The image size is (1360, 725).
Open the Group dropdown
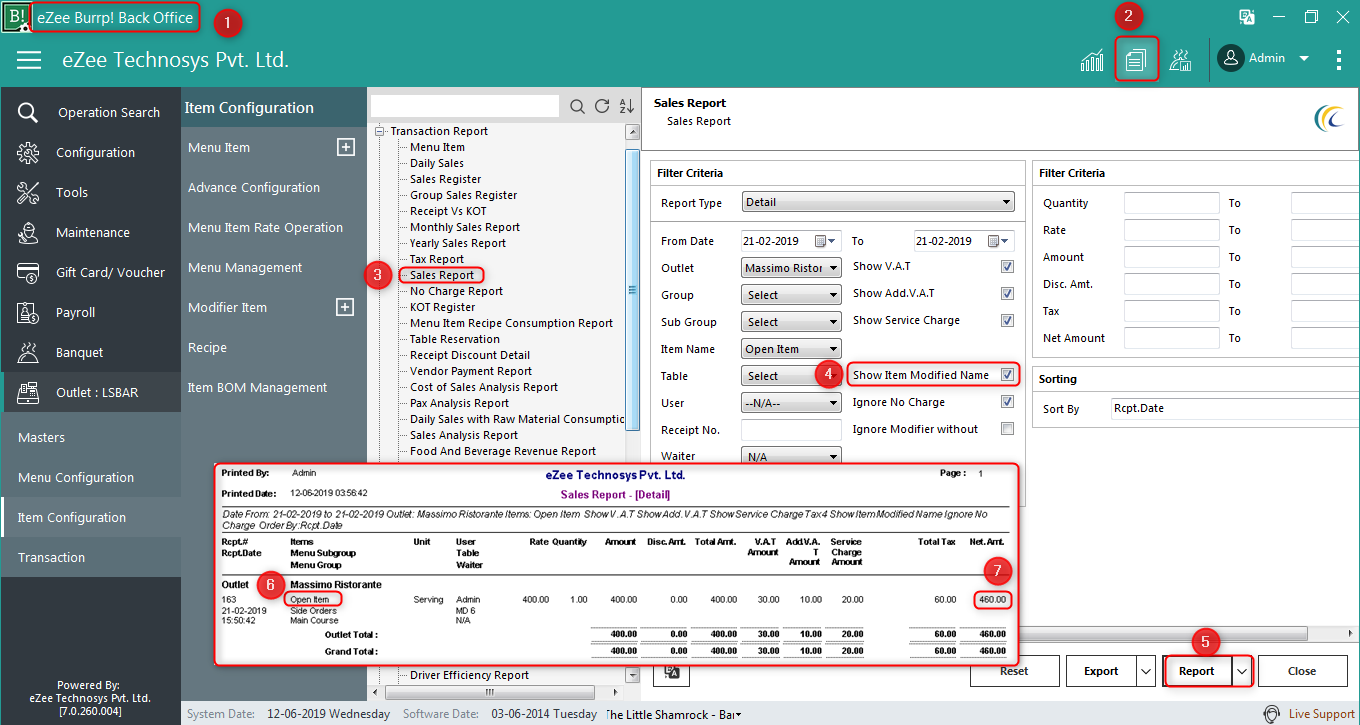coord(791,295)
